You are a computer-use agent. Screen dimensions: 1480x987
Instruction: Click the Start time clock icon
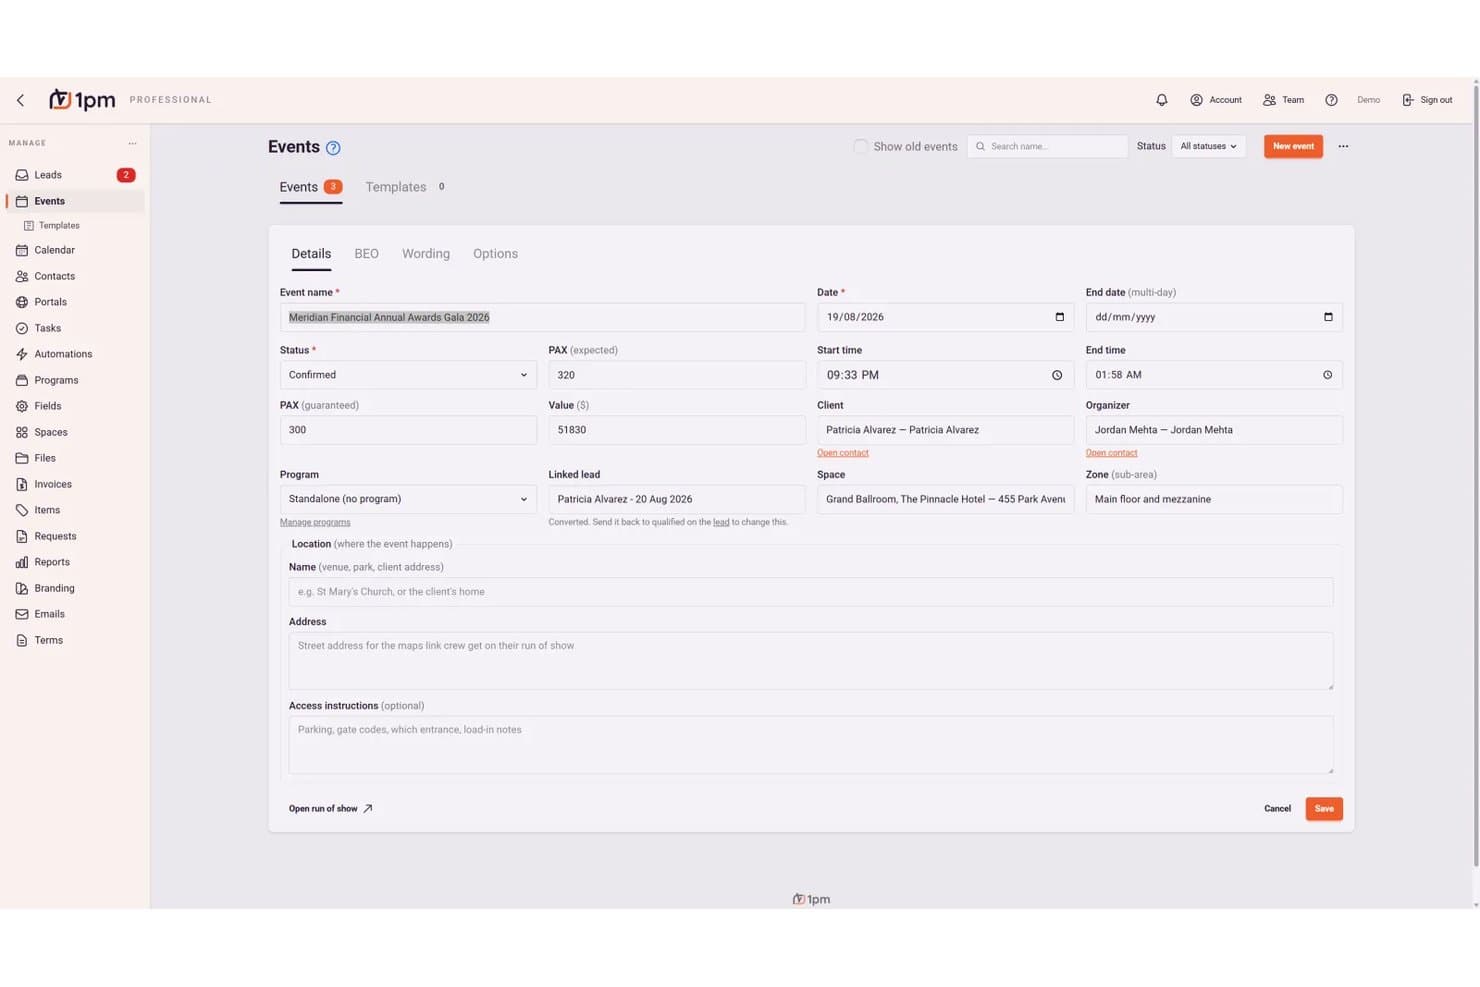coord(1057,375)
